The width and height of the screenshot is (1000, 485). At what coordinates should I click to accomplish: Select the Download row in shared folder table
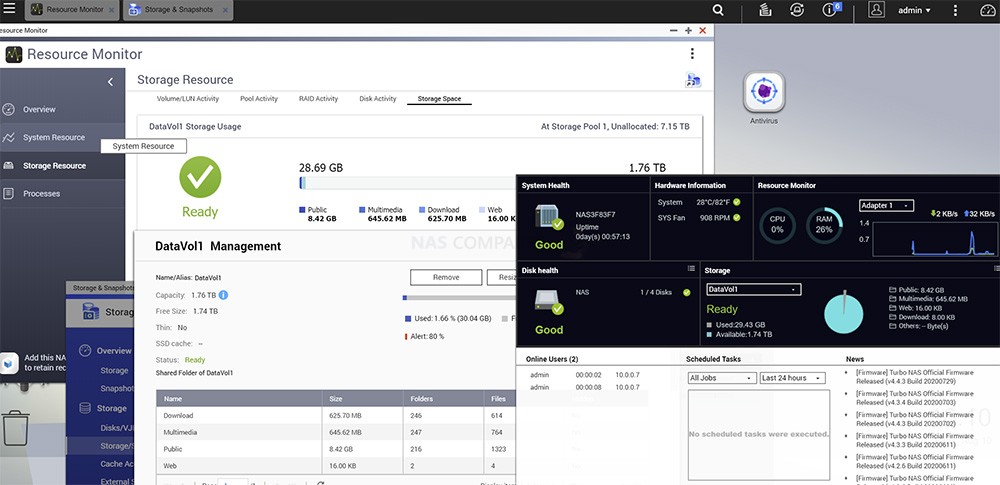coord(336,415)
